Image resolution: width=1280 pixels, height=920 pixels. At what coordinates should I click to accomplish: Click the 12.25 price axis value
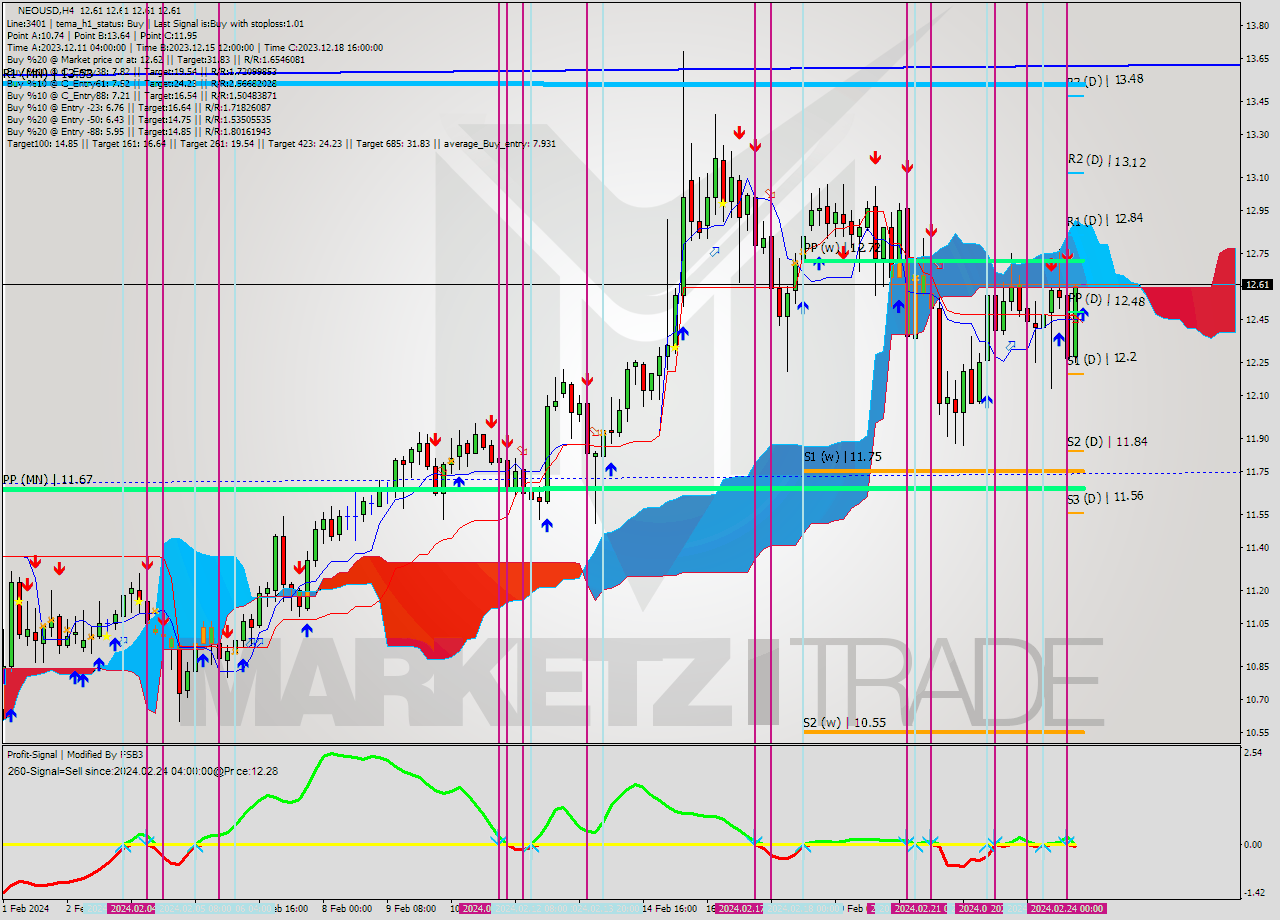click(x=1256, y=363)
